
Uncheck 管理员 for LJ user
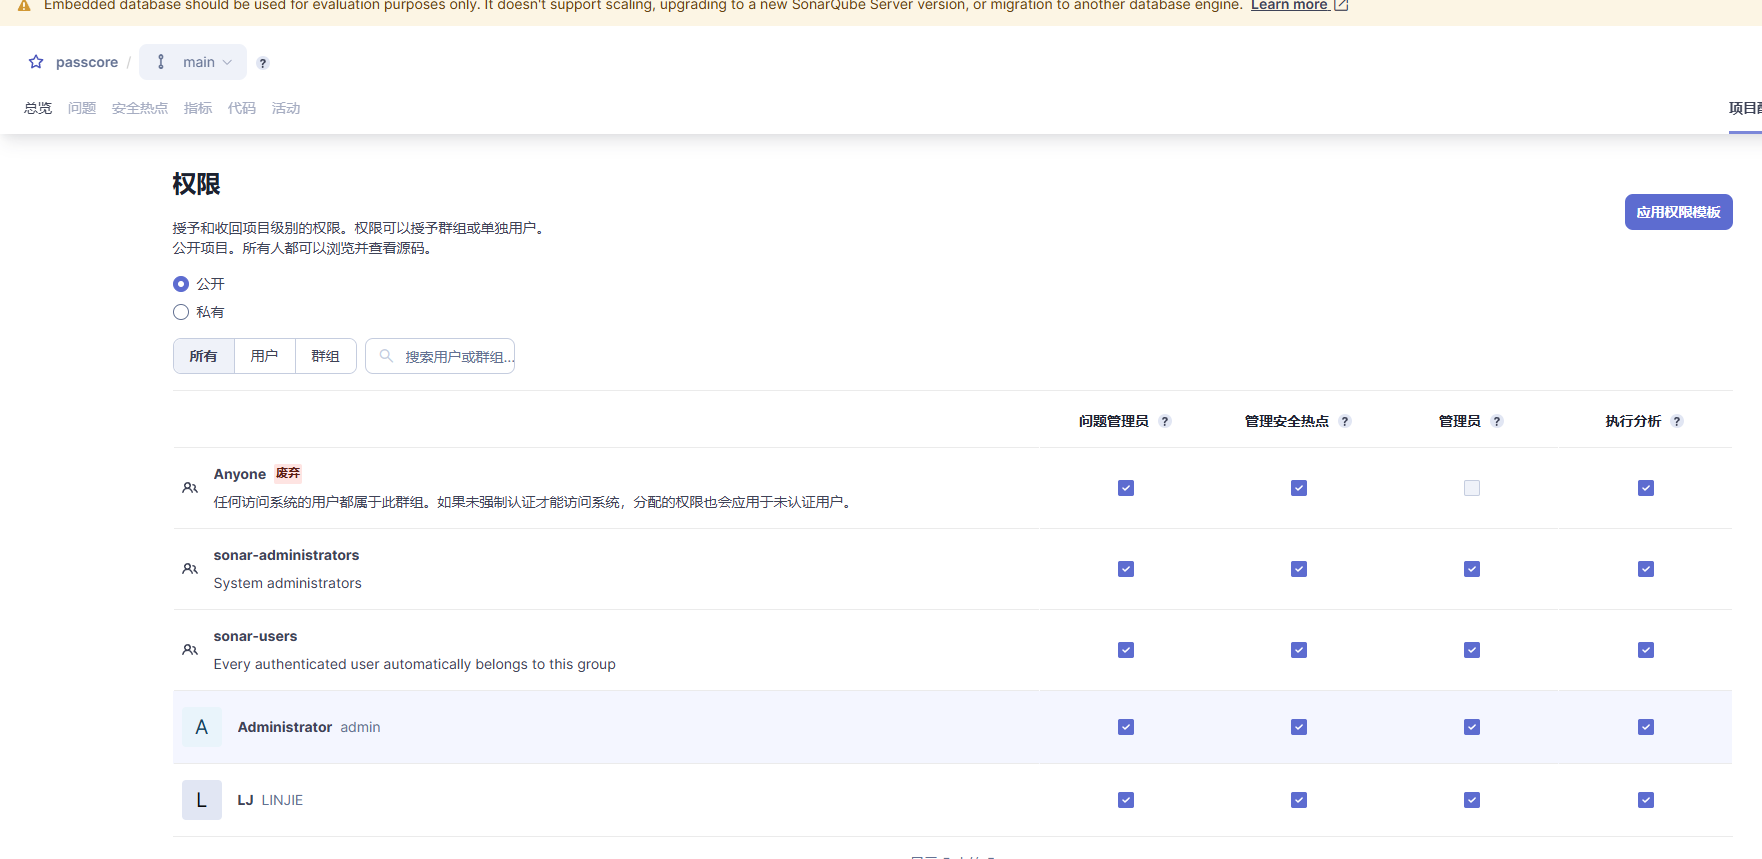point(1472,800)
